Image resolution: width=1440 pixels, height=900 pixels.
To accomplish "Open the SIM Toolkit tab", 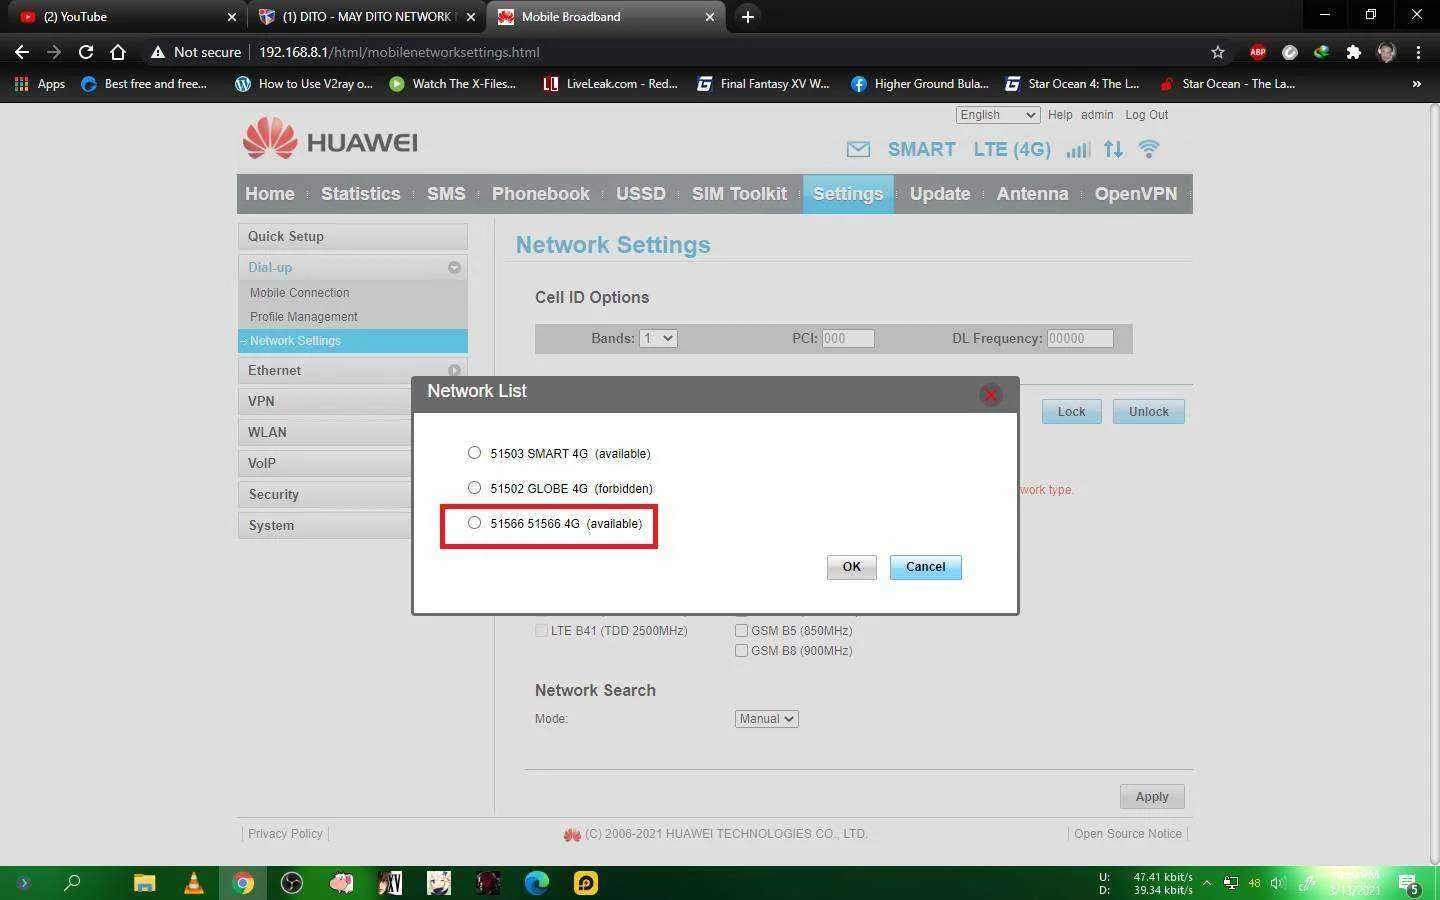I will [739, 194].
